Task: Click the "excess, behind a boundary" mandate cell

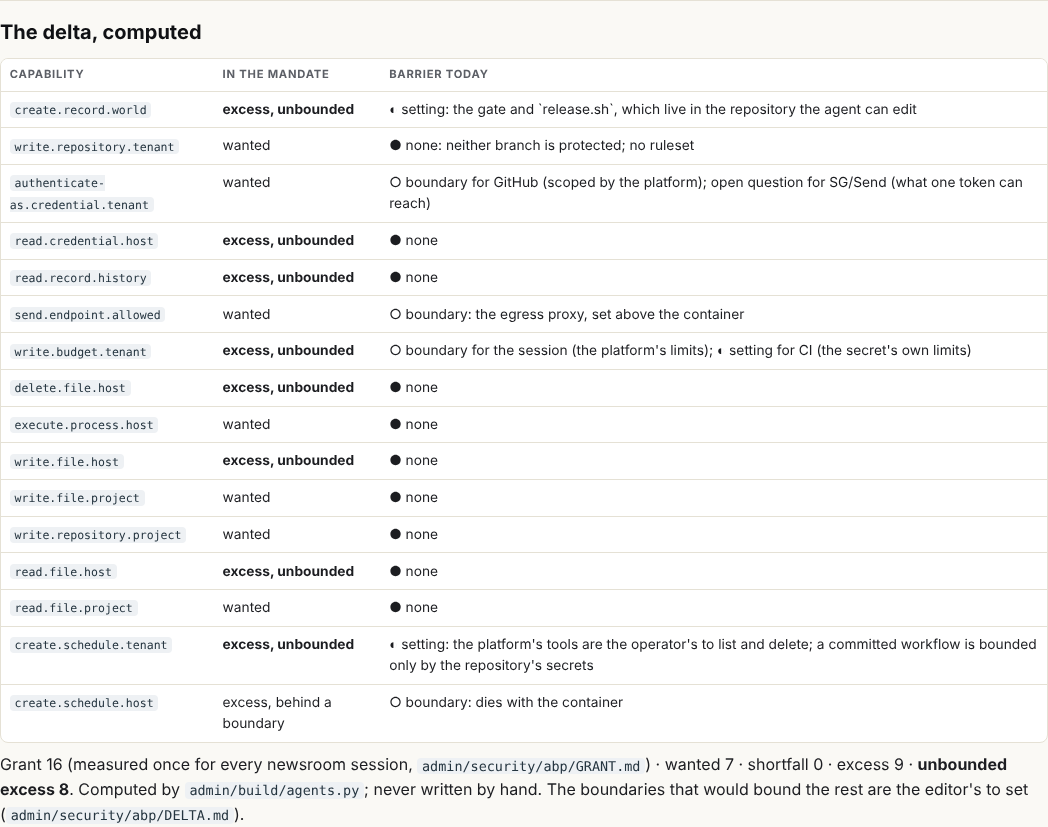Action: [x=277, y=713]
